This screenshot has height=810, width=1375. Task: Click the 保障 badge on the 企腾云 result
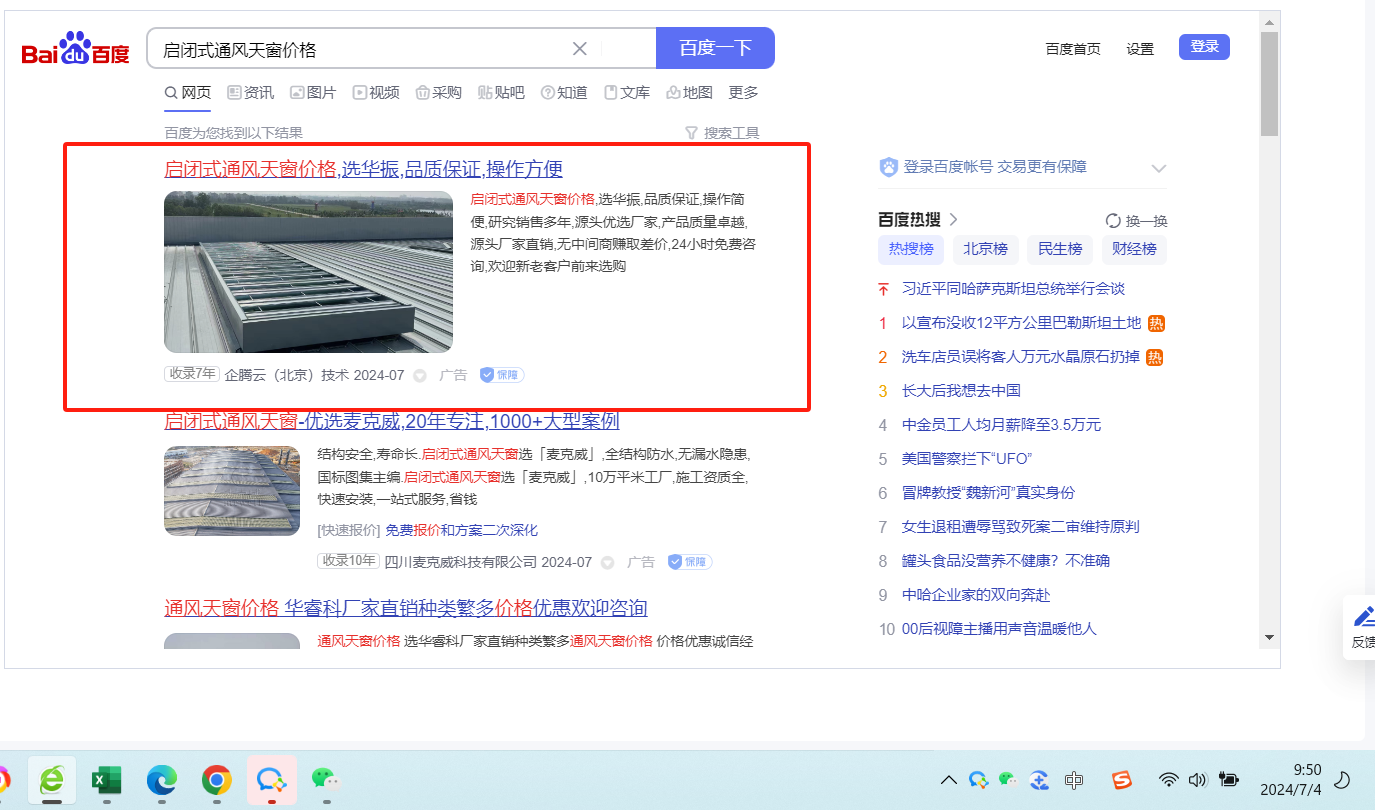(x=501, y=375)
